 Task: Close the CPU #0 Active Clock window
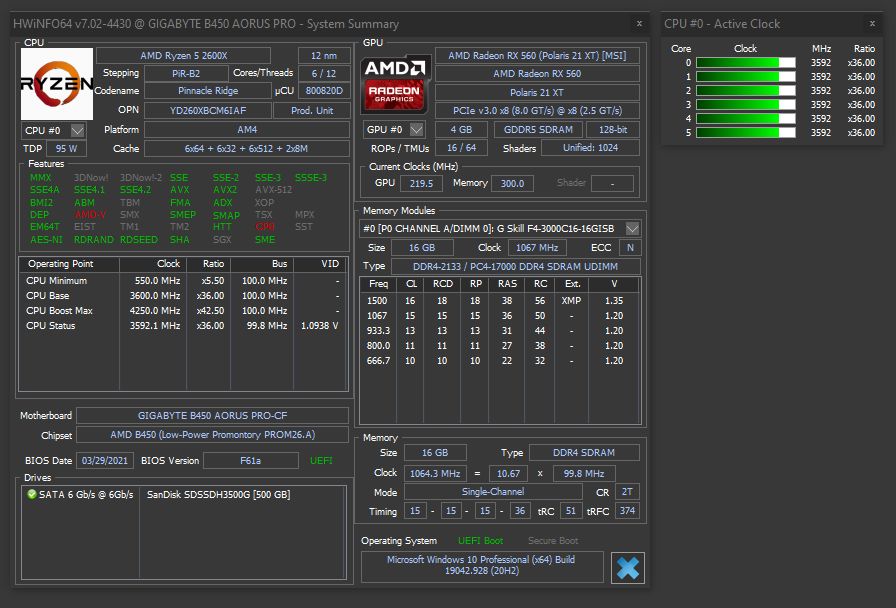872,23
